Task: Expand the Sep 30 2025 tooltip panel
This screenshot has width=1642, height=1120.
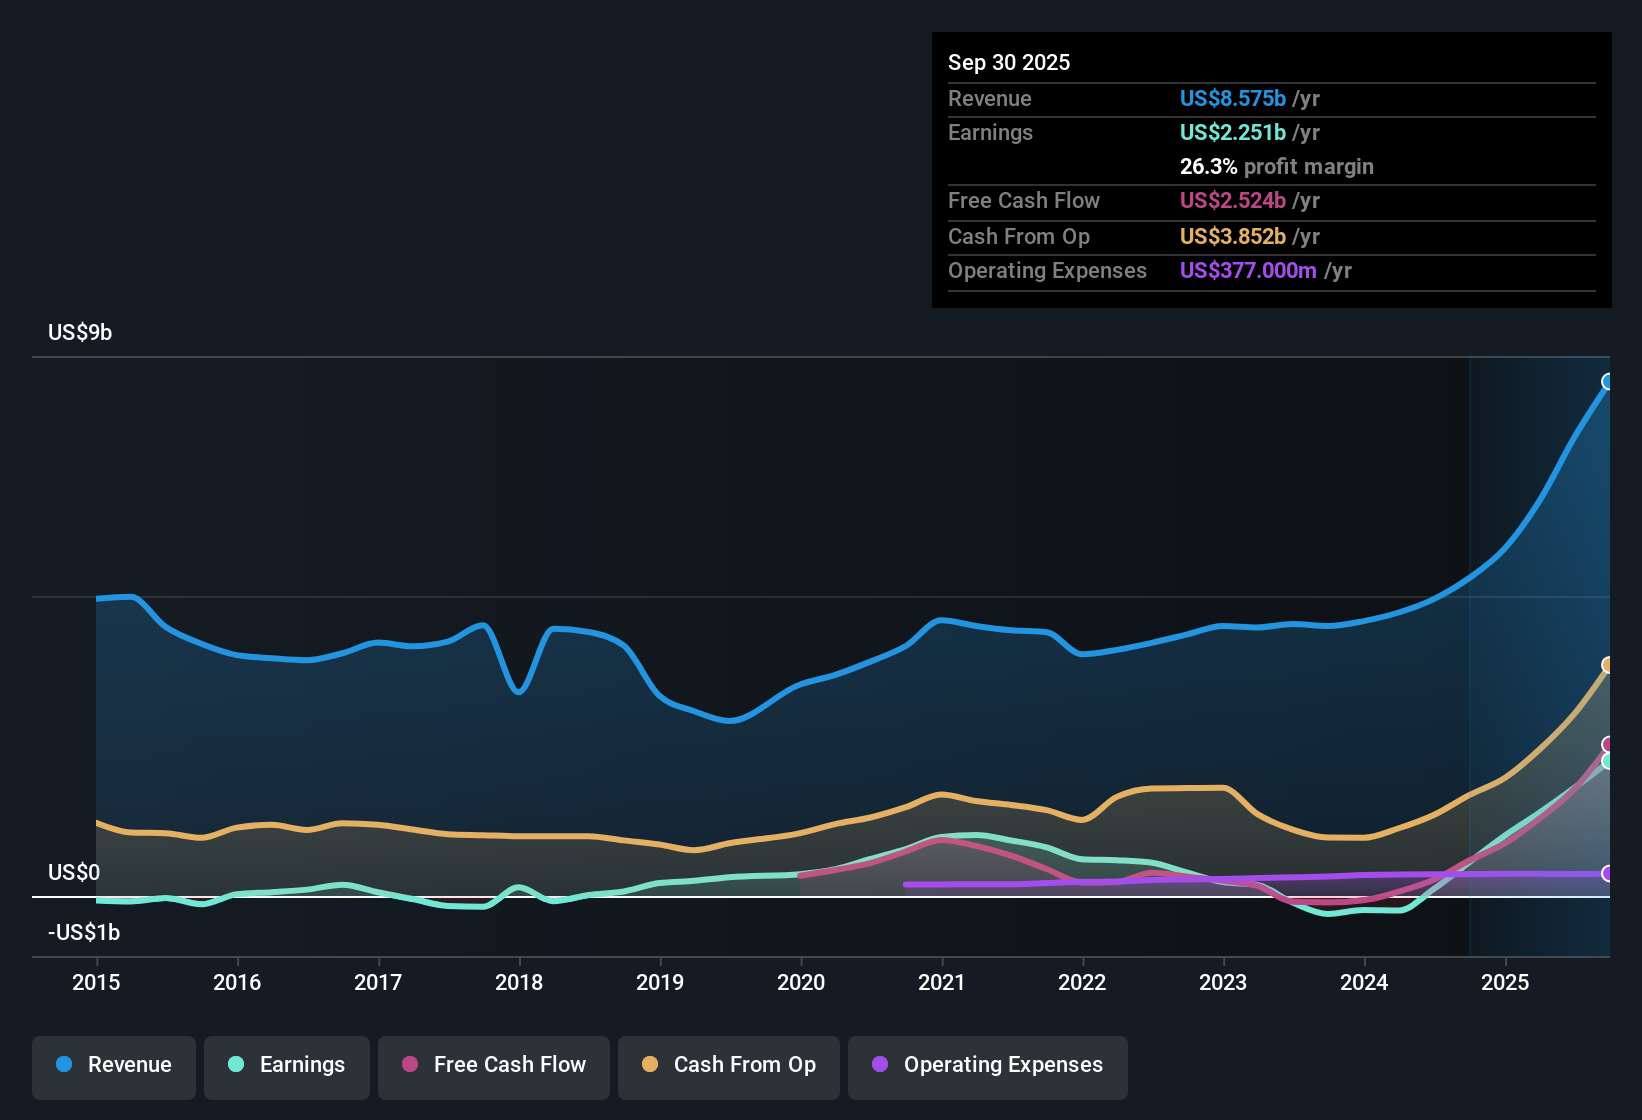Action: coord(1009,62)
